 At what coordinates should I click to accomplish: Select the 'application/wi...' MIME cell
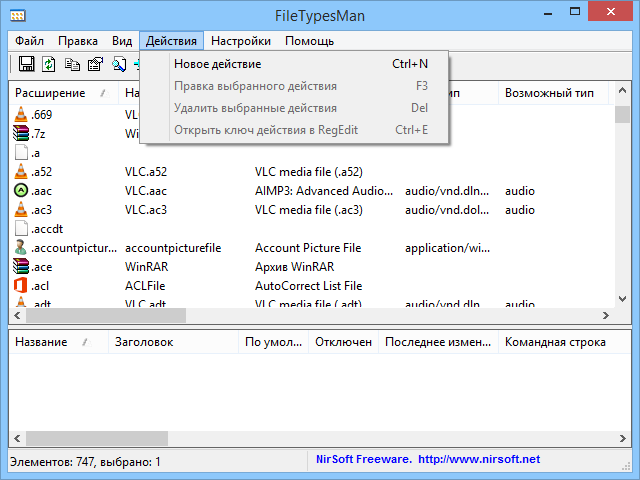(448, 248)
